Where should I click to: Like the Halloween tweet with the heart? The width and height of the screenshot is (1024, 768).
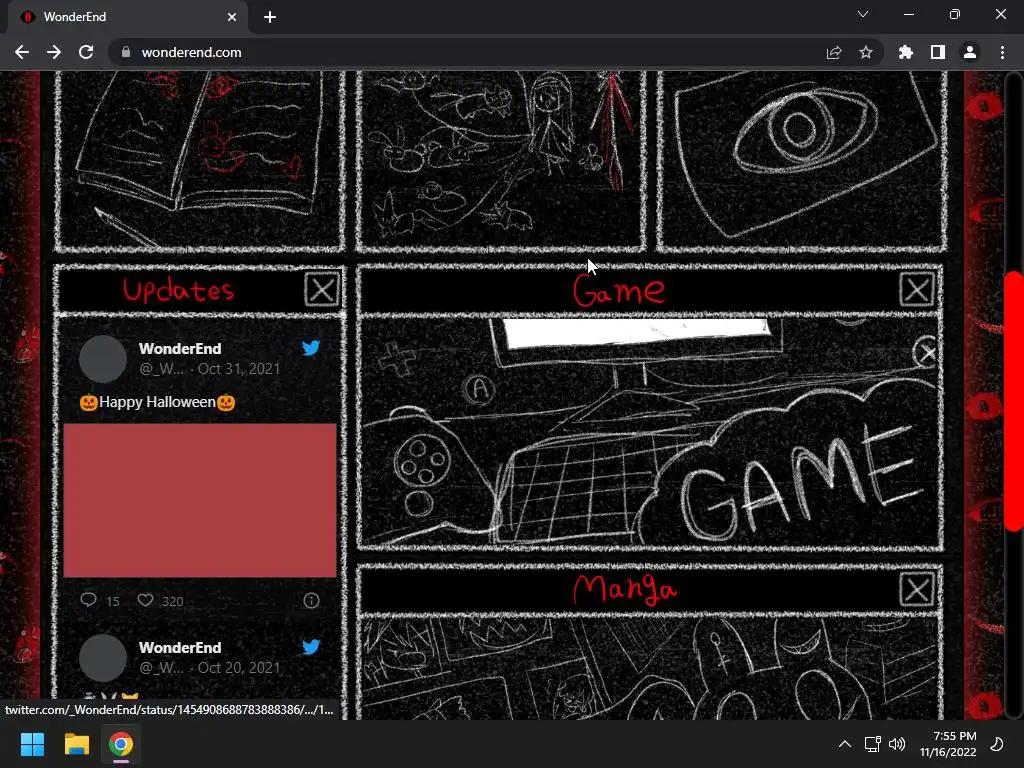point(146,600)
